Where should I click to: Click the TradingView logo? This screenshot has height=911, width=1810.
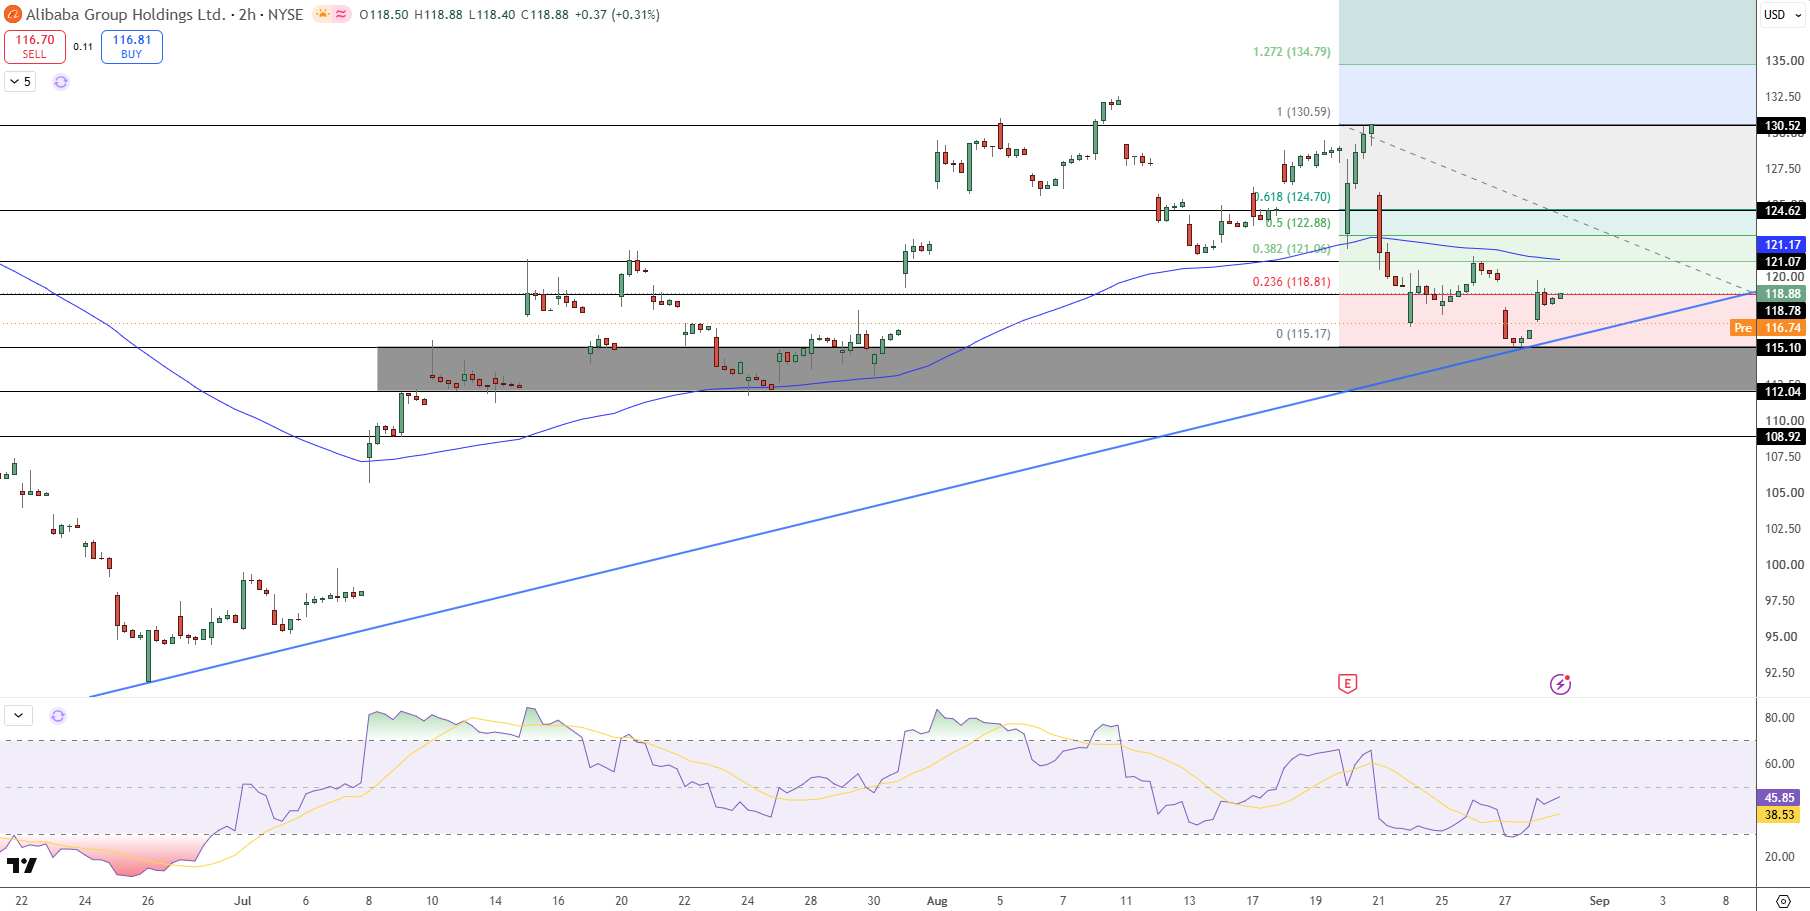click(x=22, y=865)
